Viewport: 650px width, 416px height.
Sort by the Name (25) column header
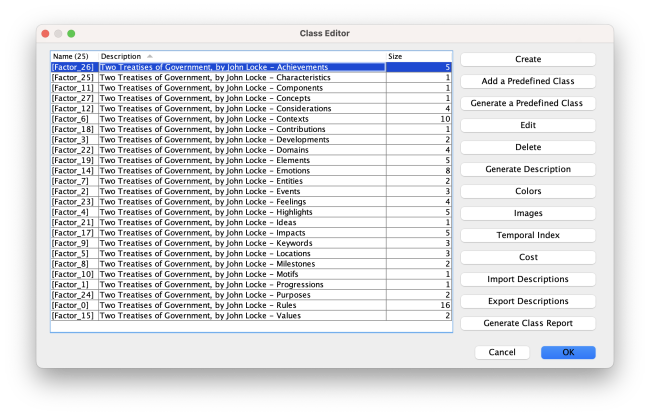pyautogui.click(x=75, y=56)
